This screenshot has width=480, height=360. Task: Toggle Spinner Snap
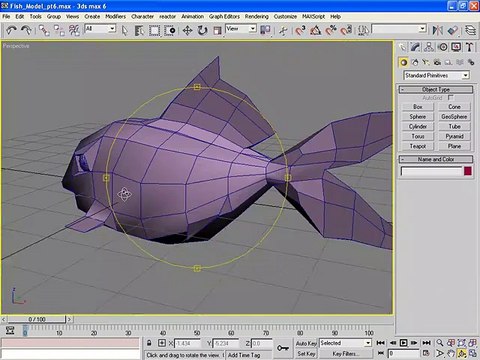[x=346, y=31]
